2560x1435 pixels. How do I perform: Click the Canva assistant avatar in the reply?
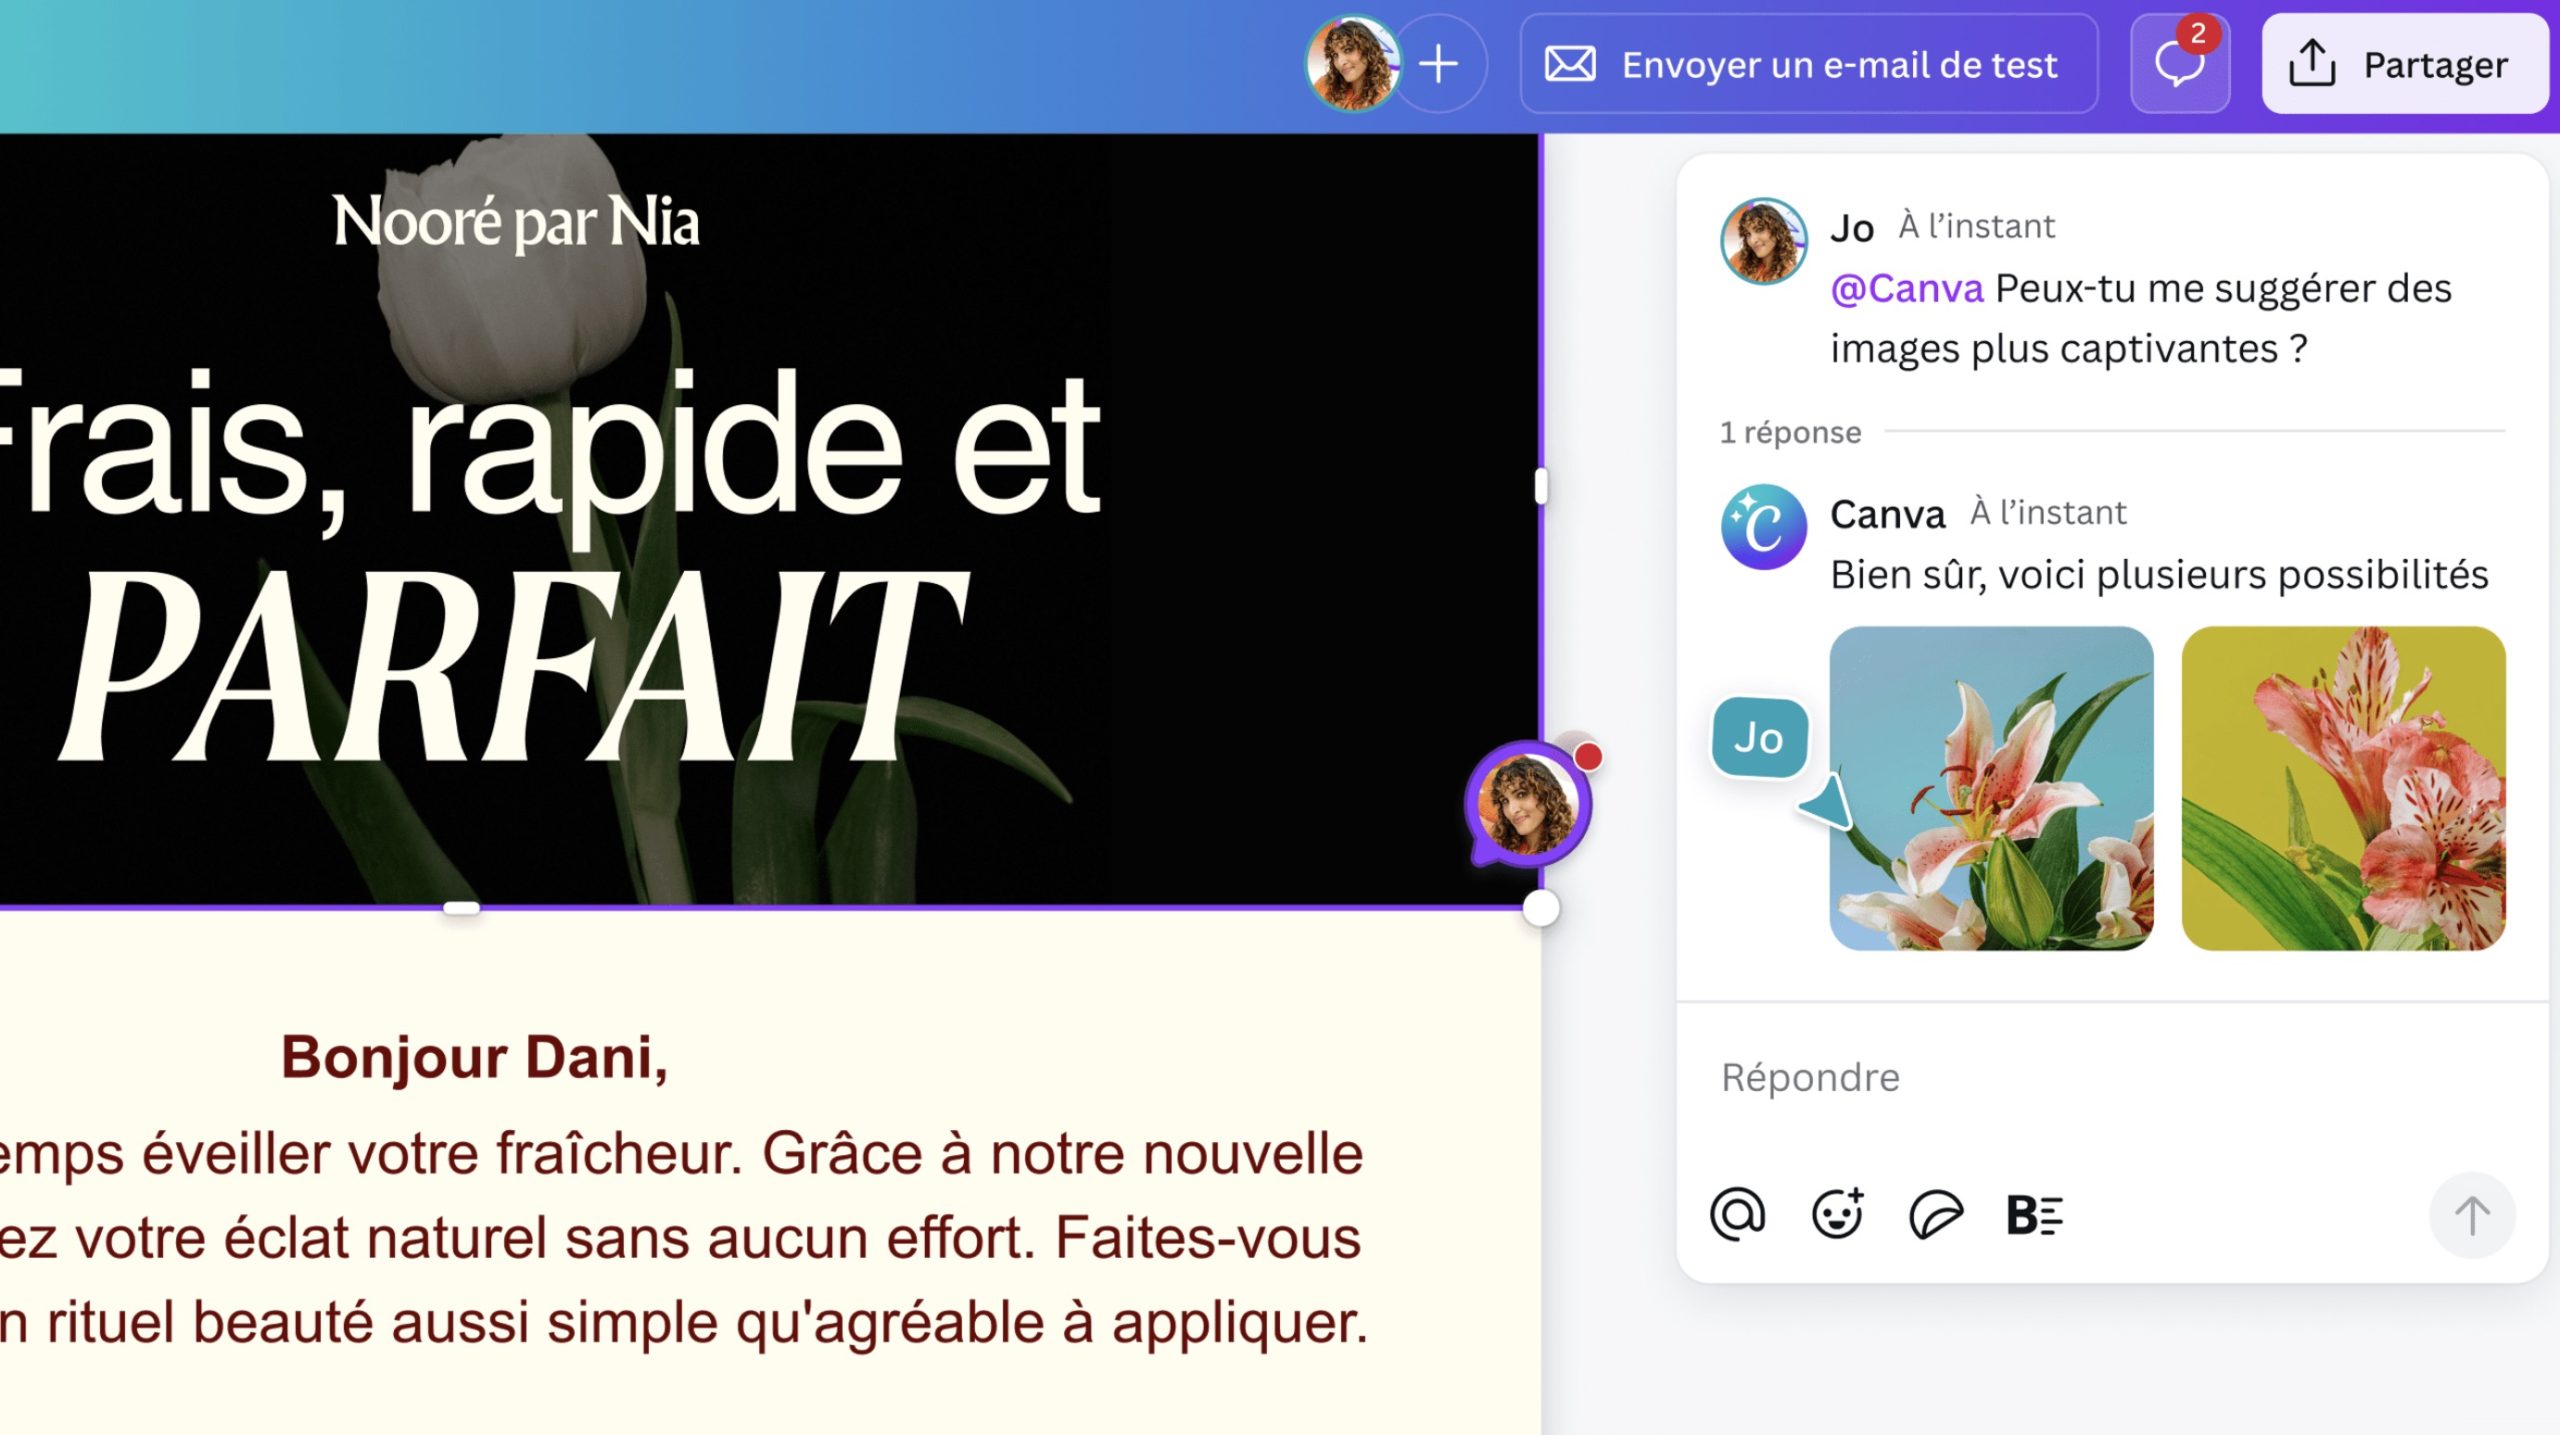point(1763,527)
